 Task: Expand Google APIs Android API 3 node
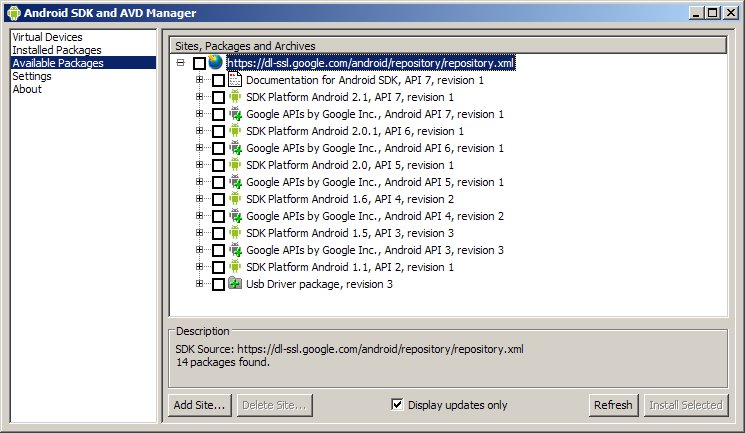tap(199, 250)
